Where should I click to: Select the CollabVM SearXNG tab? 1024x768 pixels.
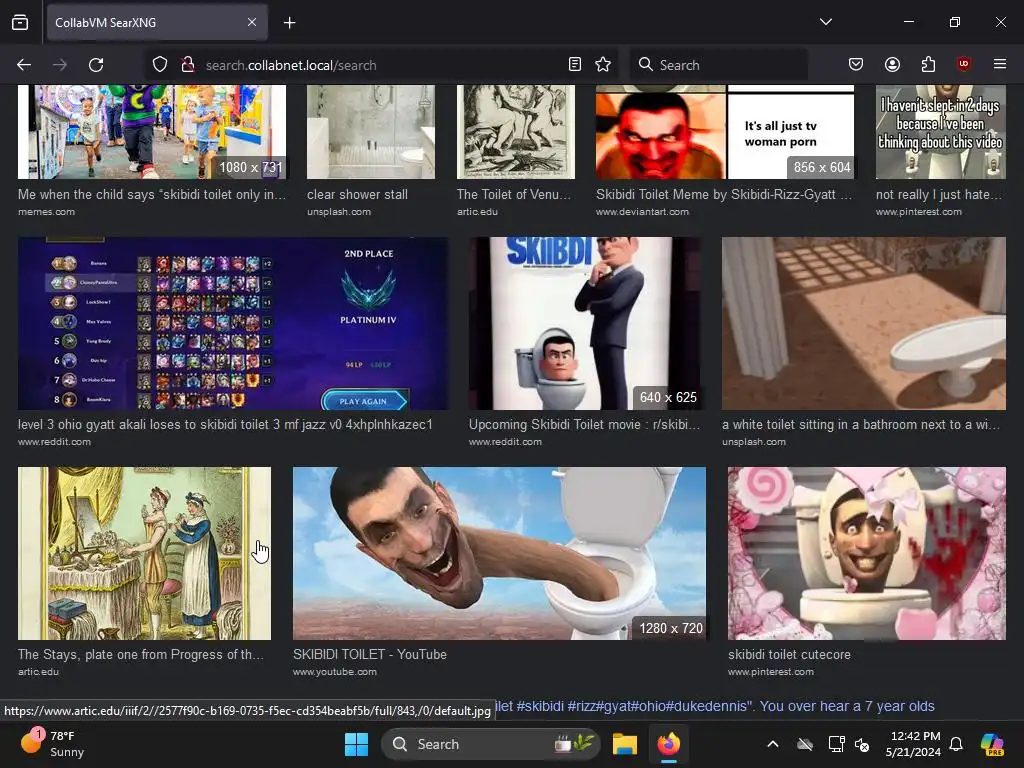pos(157,22)
